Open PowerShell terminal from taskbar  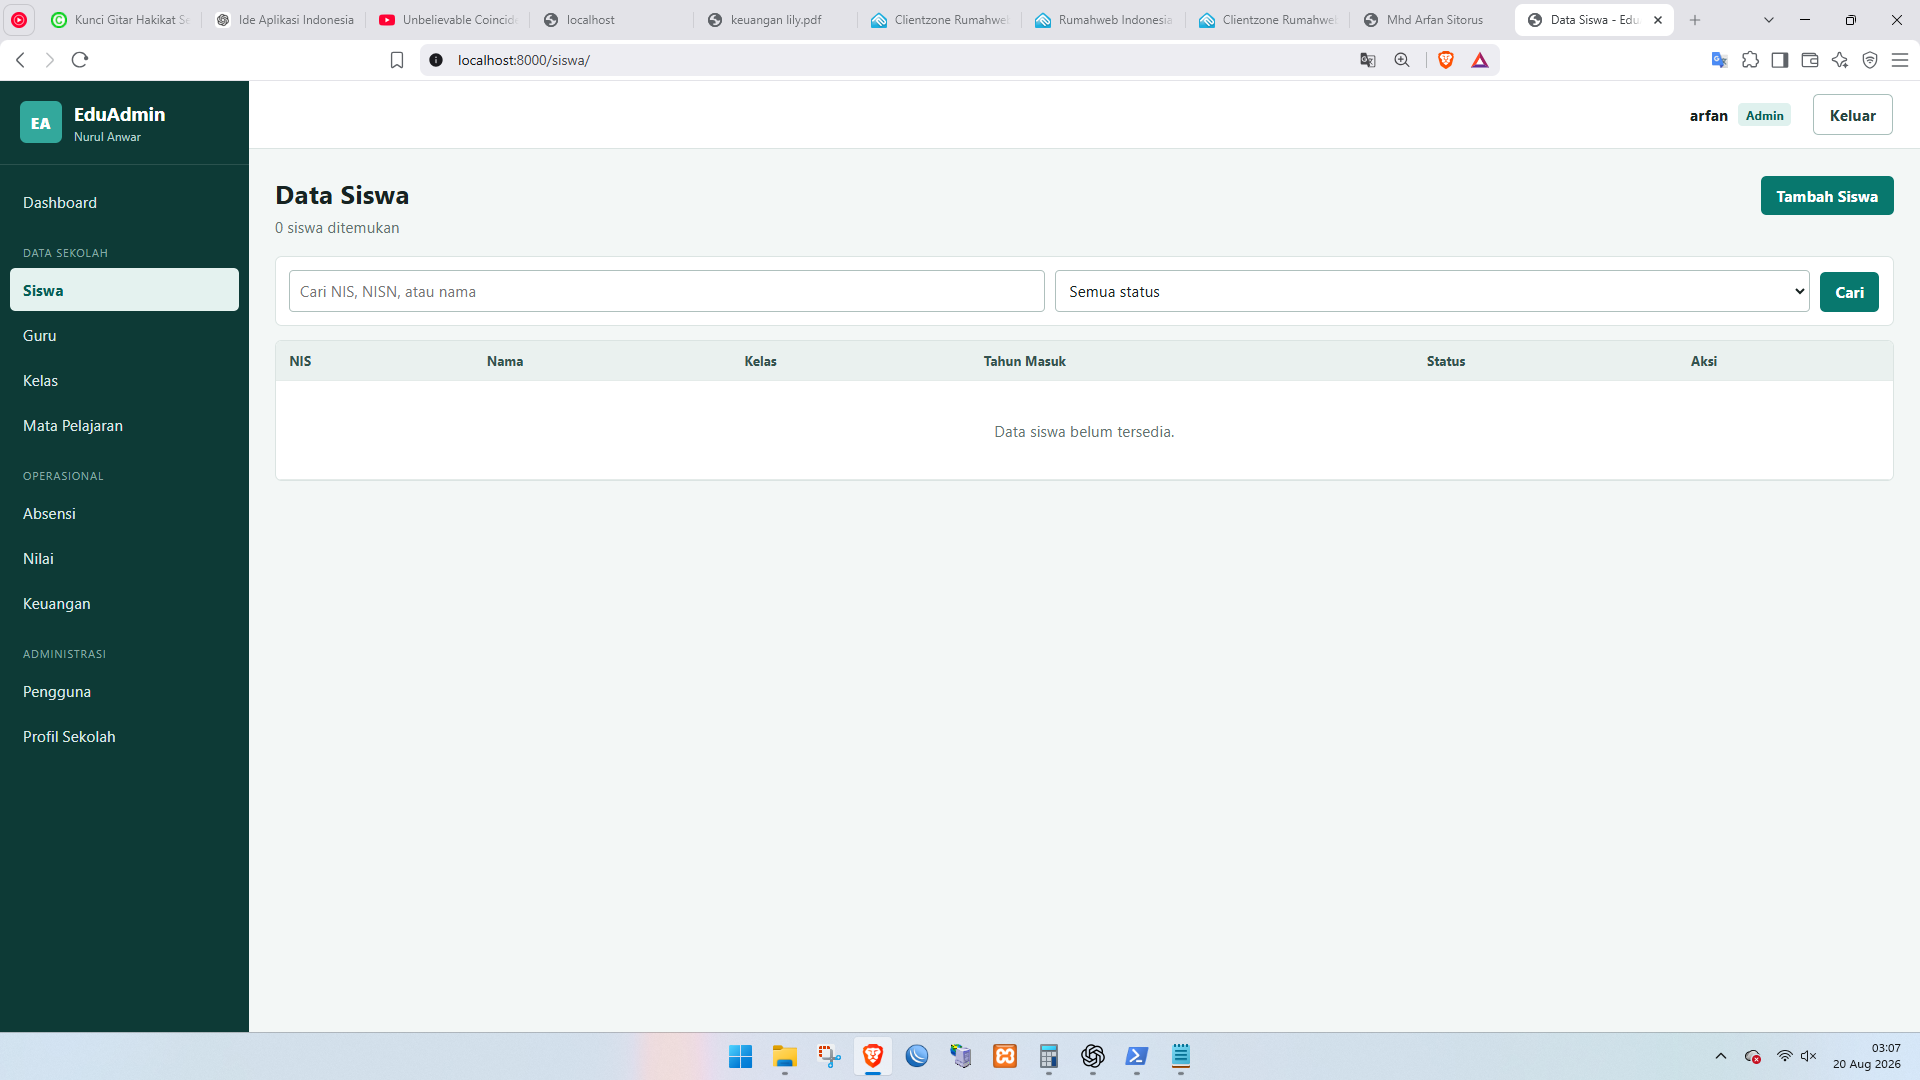pos(1137,1056)
